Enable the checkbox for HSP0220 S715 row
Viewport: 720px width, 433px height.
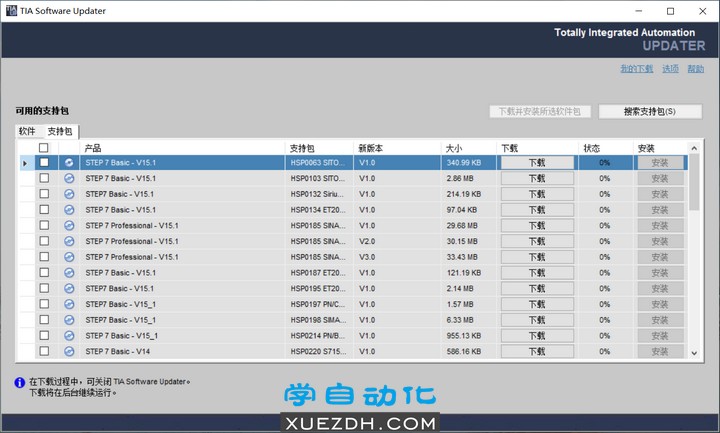tap(44, 351)
